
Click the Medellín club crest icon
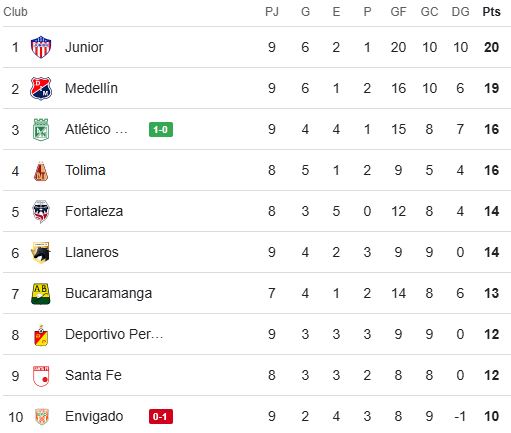click(x=41, y=88)
